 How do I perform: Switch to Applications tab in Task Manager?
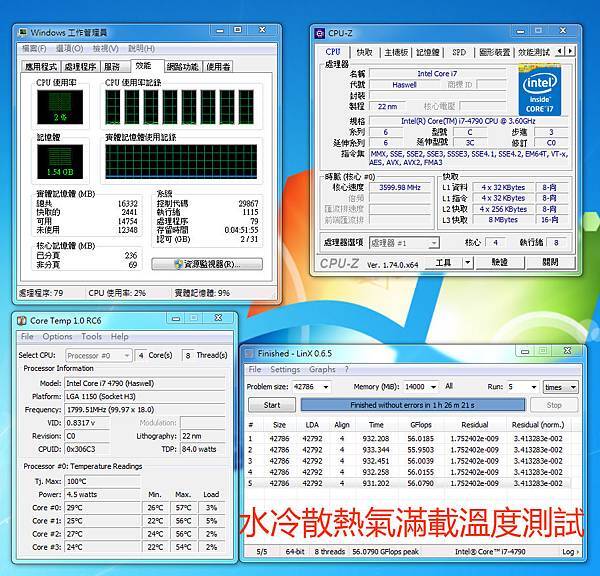(41, 67)
